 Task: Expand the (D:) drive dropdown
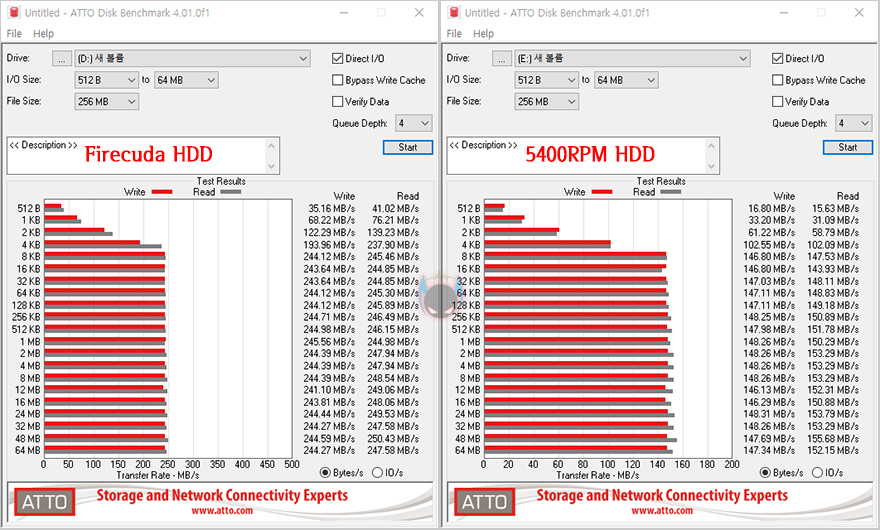[x=192, y=58]
